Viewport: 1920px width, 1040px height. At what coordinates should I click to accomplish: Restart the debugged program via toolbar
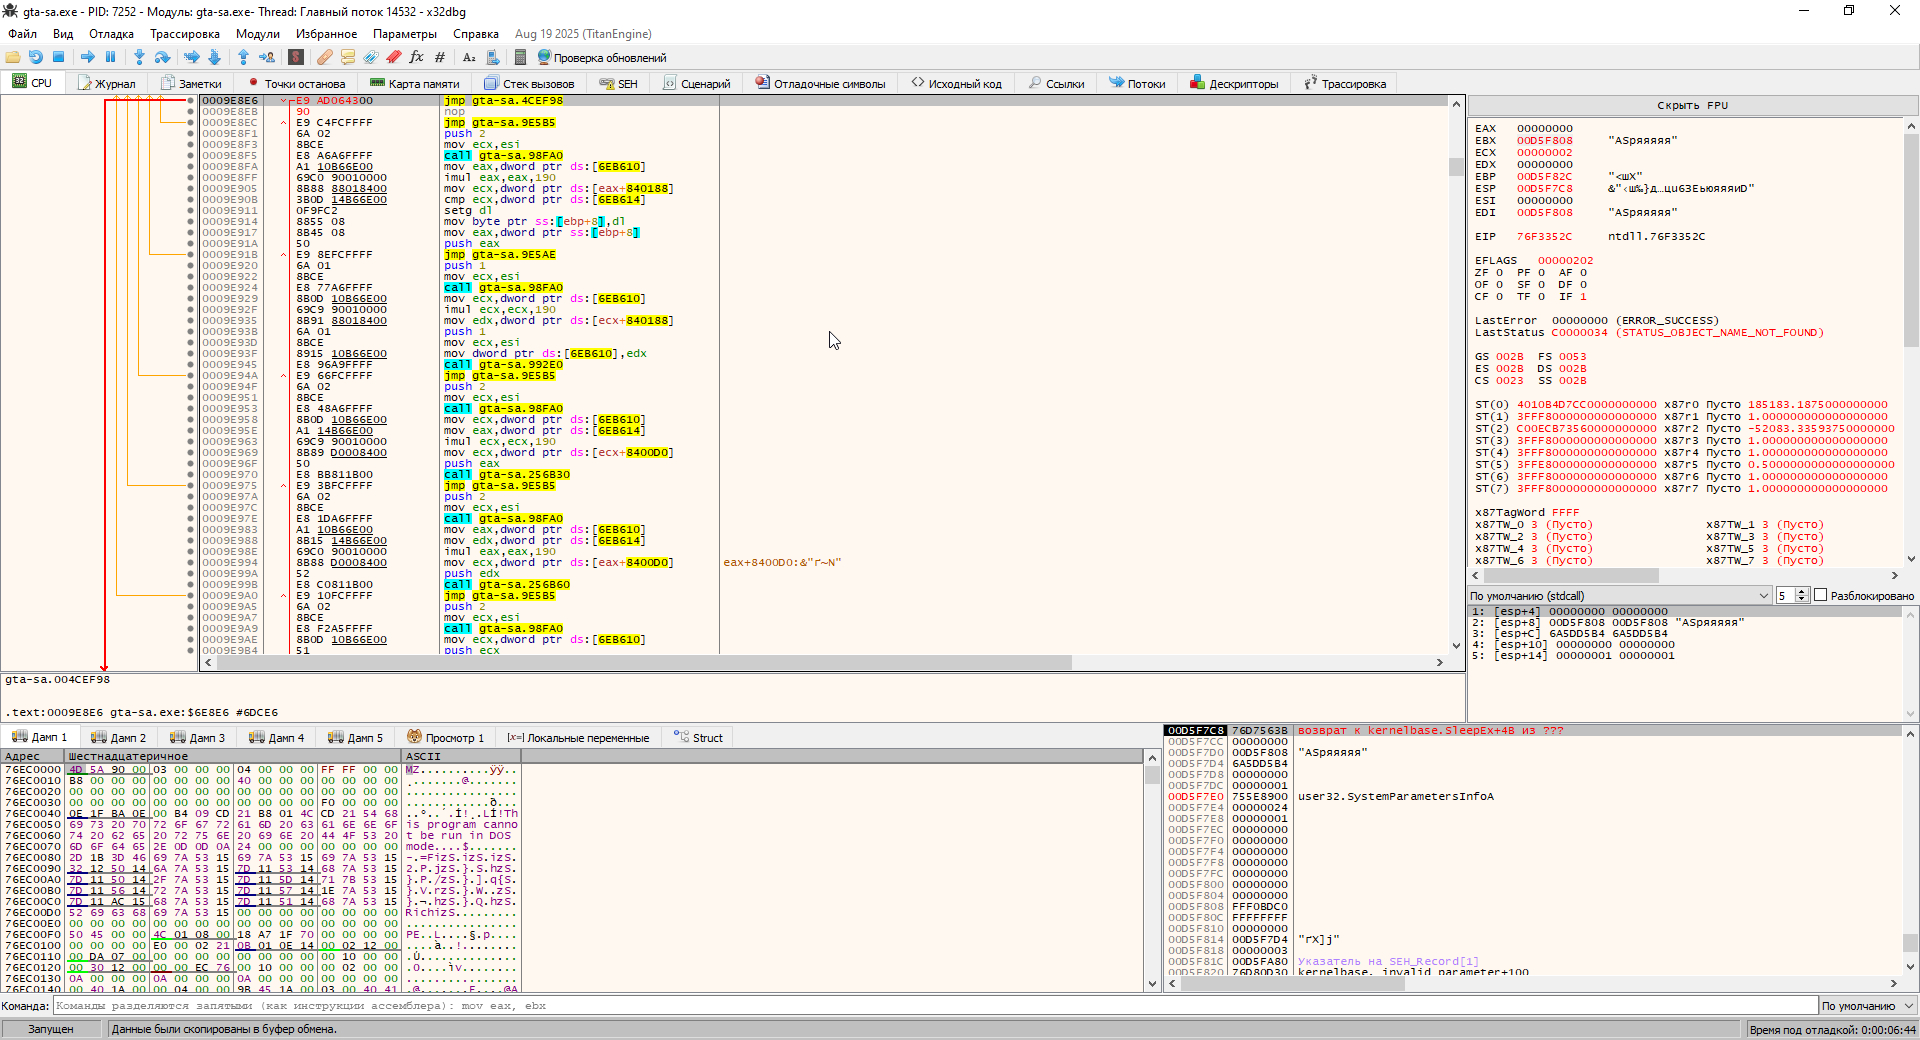[x=36, y=57]
